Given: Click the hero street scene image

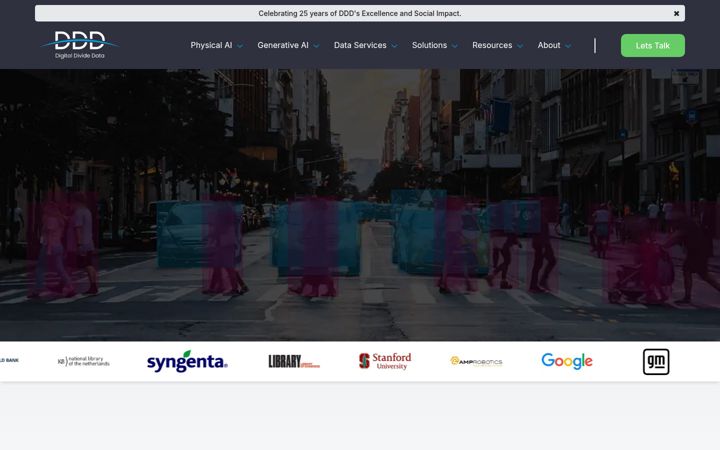Looking at the screenshot, I should click(x=360, y=205).
